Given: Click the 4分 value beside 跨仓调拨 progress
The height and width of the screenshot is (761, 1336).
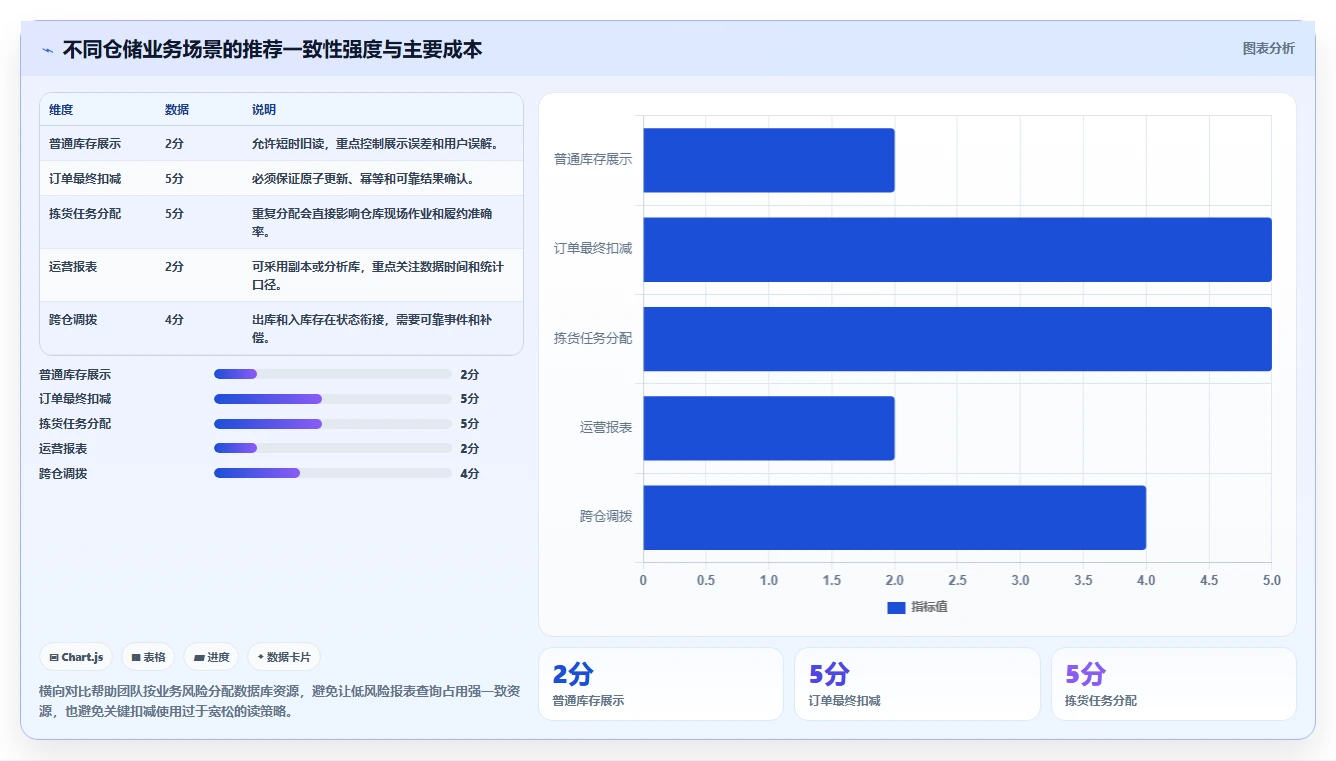Looking at the screenshot, I should coord(470,474).
